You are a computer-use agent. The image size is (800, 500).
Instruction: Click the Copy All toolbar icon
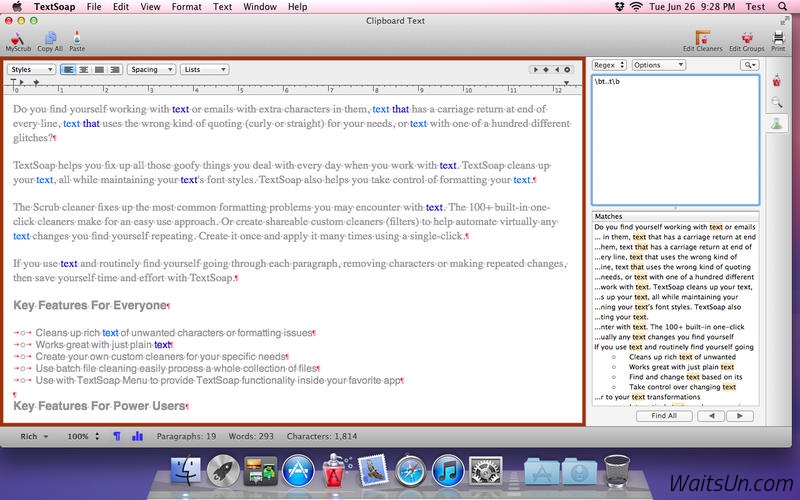[50, 41]
